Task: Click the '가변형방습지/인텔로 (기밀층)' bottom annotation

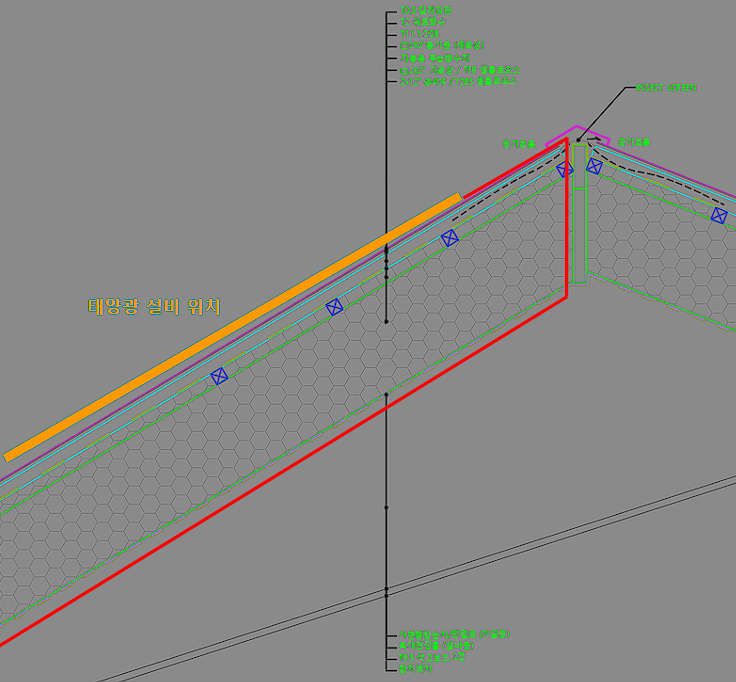Action: click(455, 634)
